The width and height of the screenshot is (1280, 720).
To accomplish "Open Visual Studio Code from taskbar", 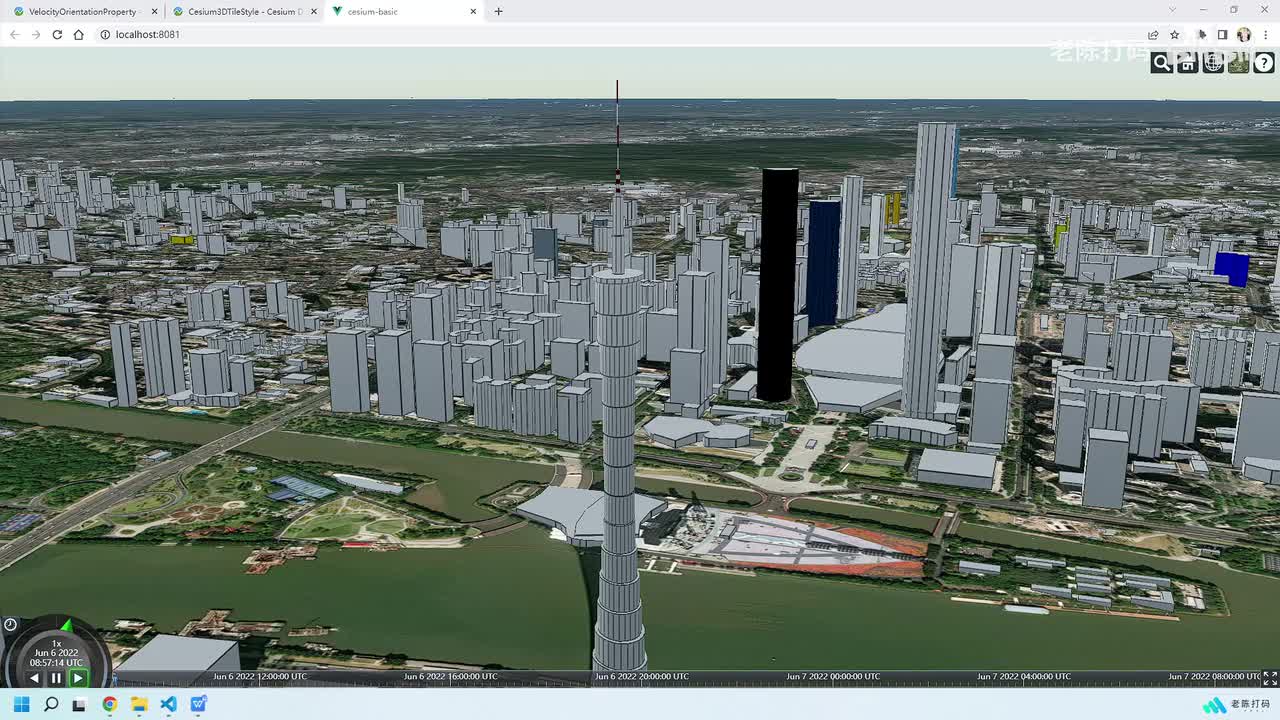I will tap(169, 704).
